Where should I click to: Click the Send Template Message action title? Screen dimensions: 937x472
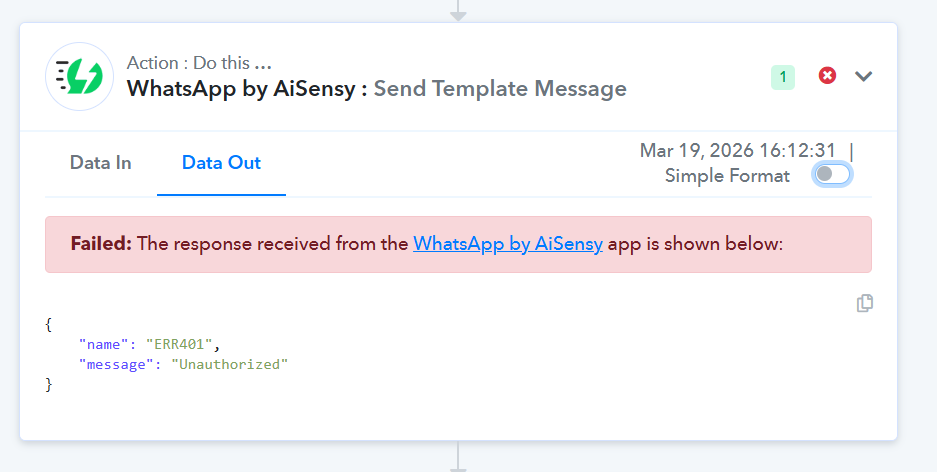coord(500,89)
